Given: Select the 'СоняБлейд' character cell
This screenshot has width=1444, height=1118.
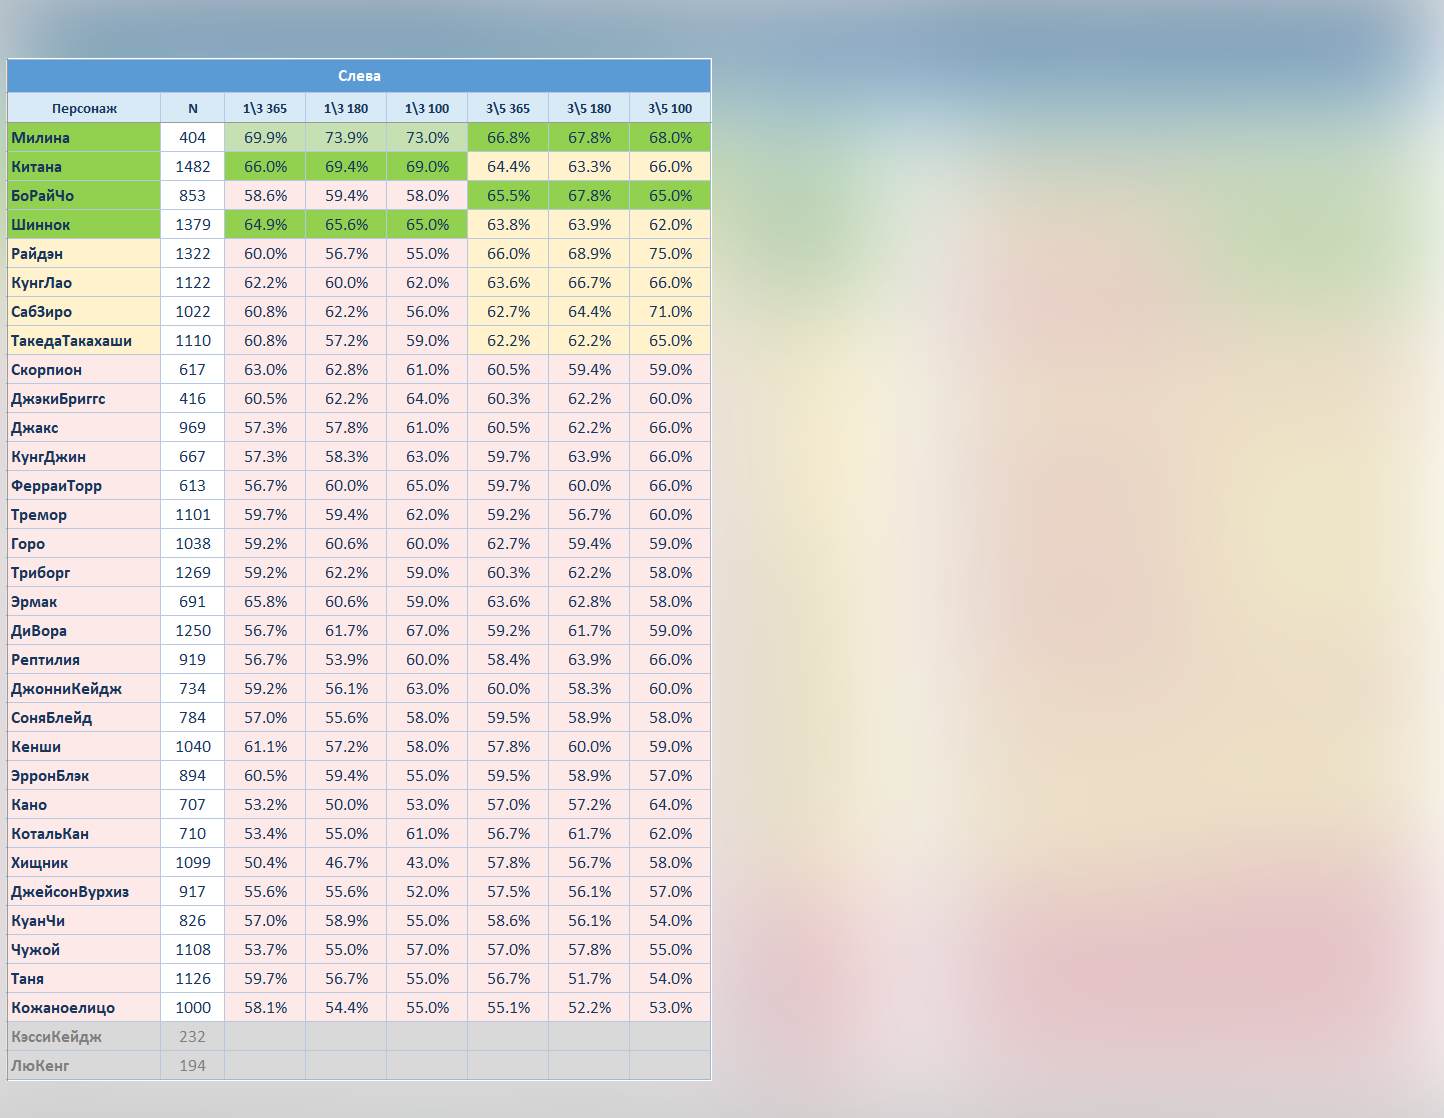Looking at the screenshot, I should click(x=84, y=718).
